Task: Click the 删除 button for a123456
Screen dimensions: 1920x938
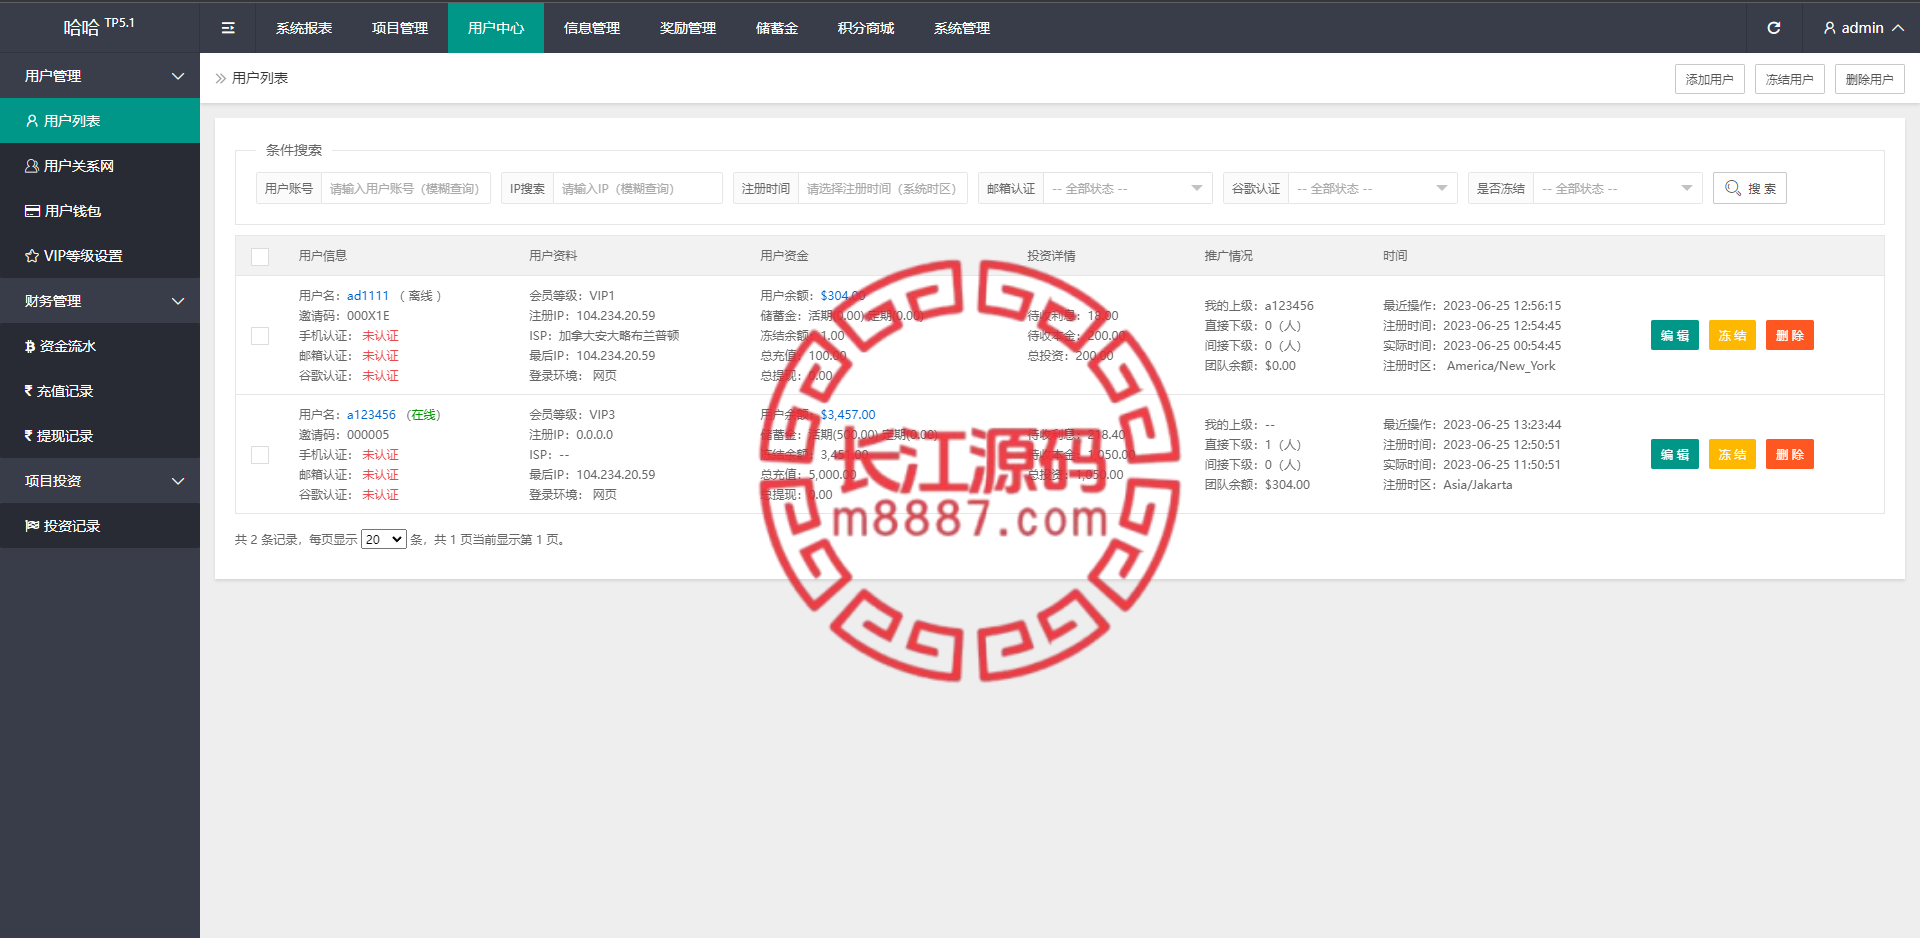Action: coord(1790,454)
